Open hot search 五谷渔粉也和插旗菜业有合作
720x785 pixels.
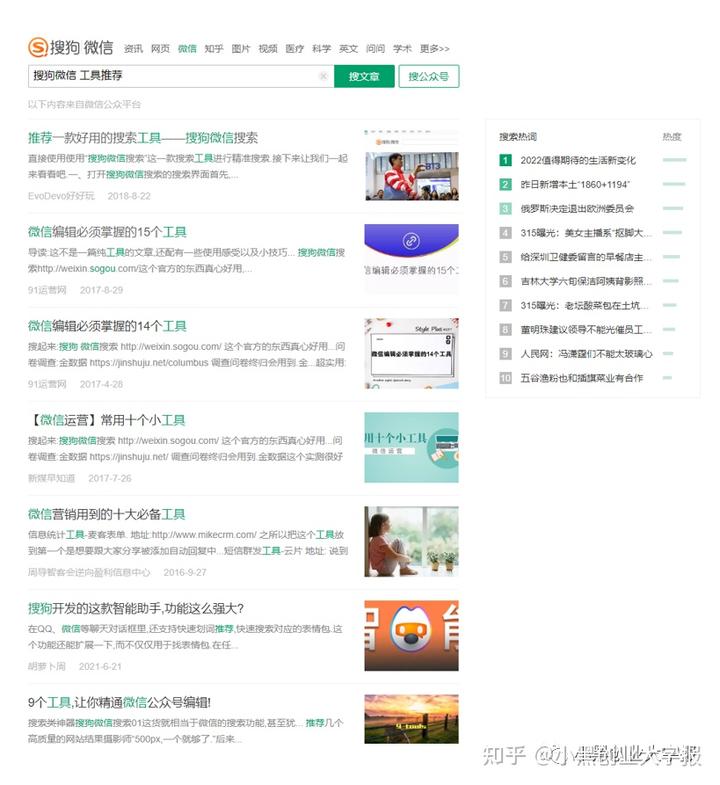click(x=582, y=378)
